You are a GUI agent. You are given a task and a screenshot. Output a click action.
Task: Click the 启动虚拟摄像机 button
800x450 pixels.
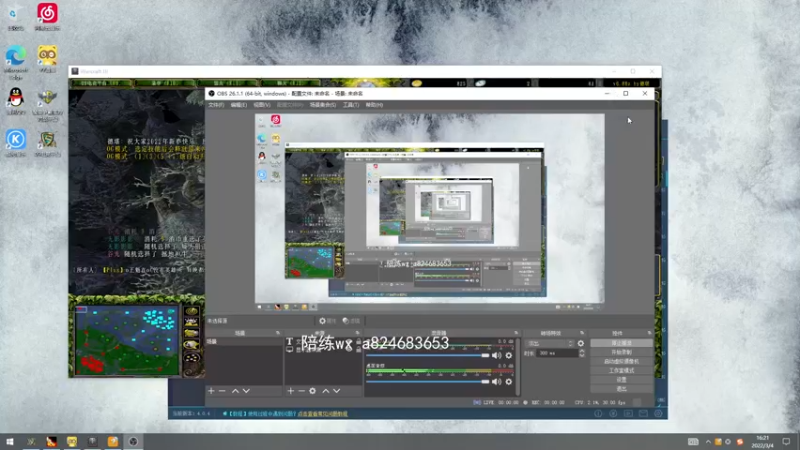pos(621,361)
